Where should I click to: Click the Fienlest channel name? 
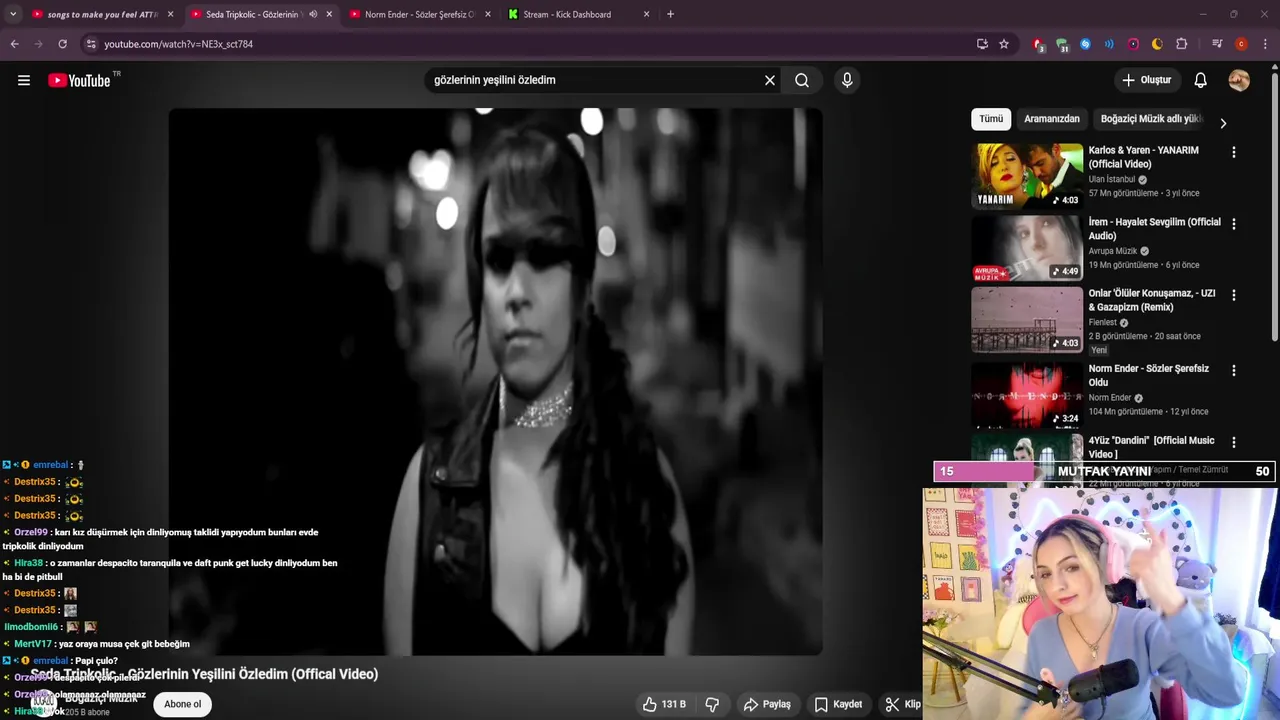click(x=1103, y=322)
